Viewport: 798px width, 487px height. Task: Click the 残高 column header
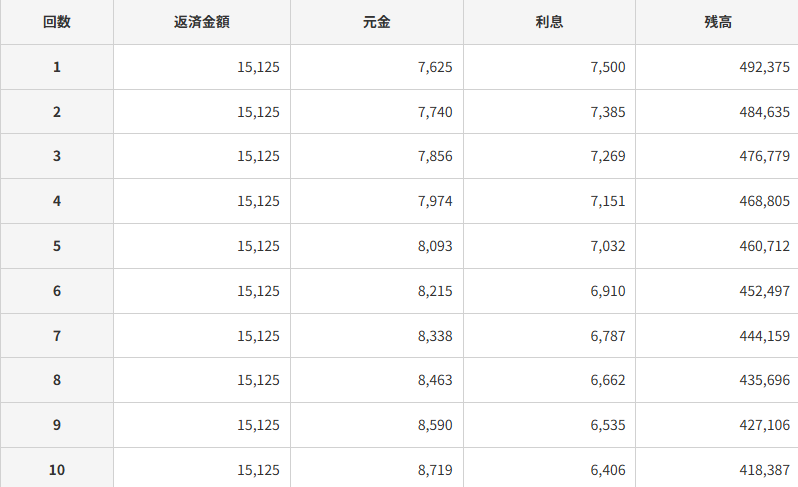click(x=717, y=22)
